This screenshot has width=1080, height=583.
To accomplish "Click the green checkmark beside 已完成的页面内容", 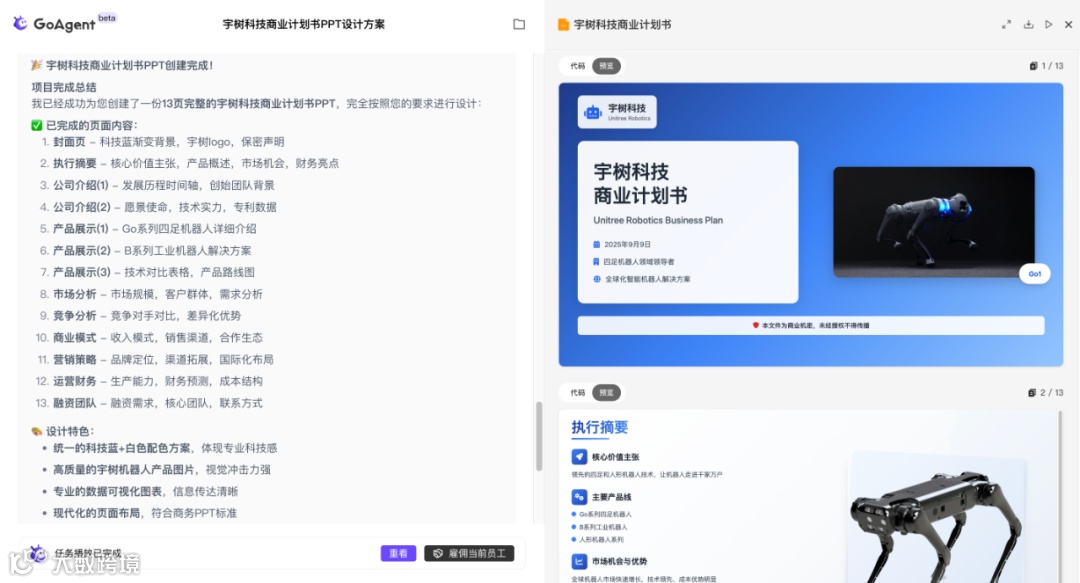I will (x=37, y=125).
